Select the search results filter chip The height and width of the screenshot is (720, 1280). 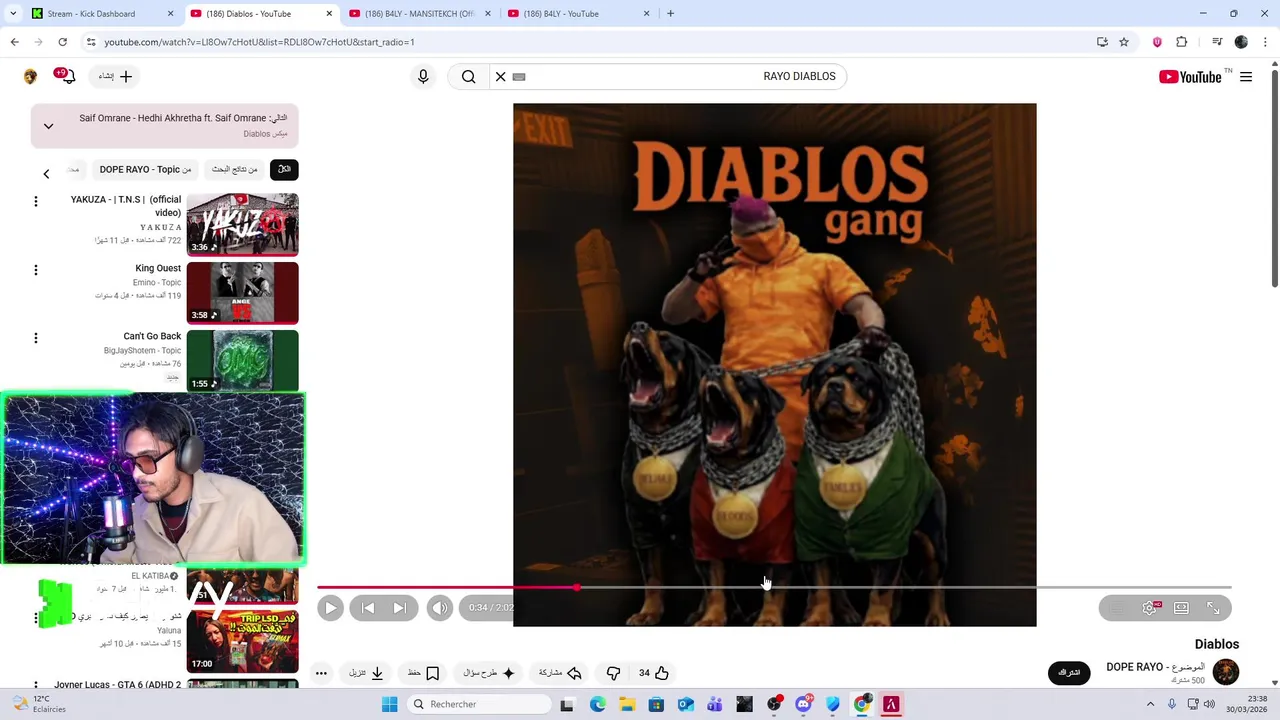234,169
